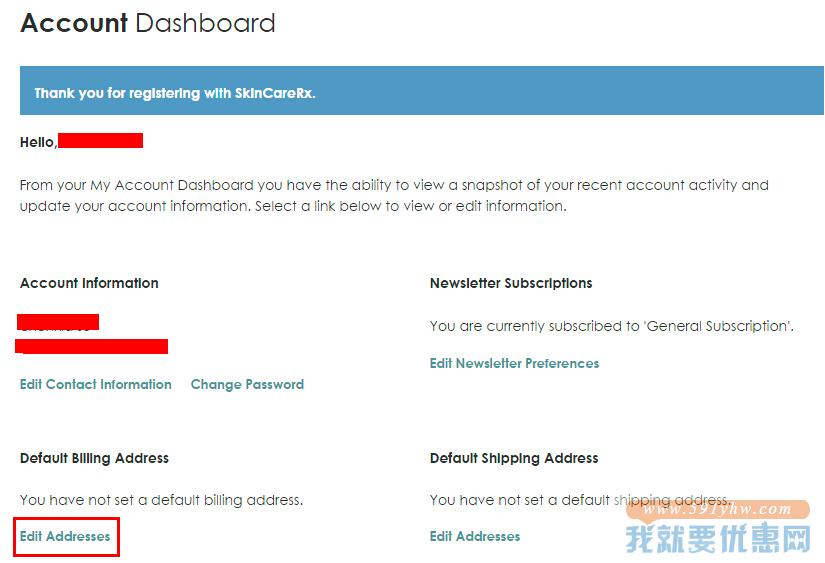This screenshot has width=825, height=563.
Task: Click the Chinese 我就要优惠网 watermark logo
Action: pos(718,539)
